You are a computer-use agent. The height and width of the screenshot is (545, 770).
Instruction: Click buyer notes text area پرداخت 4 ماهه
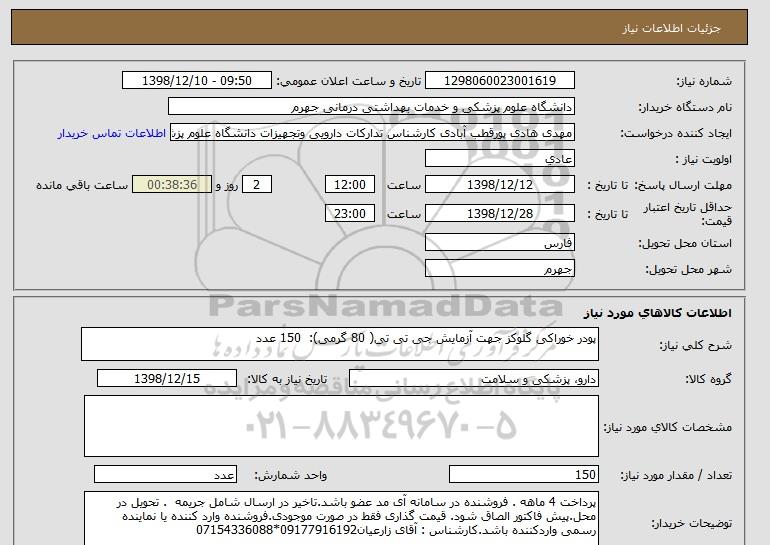click(x=341, y=518)
